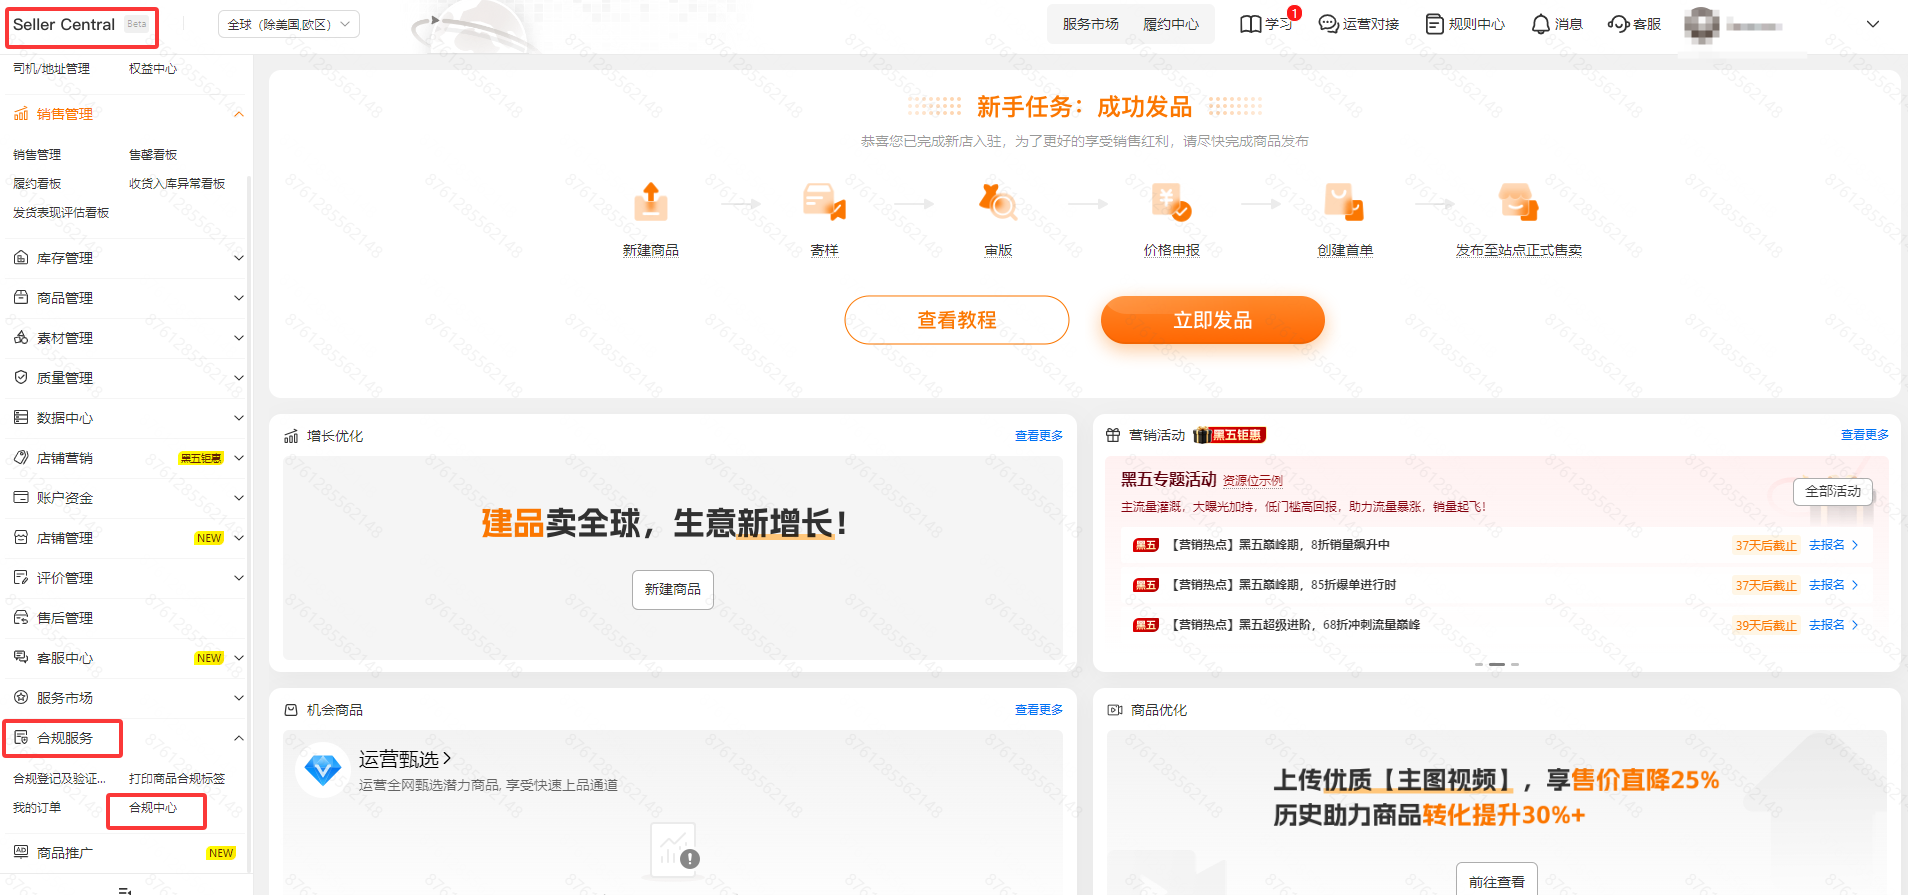Image resolution: width=1908 pixels, height=895 pixels.
Task: Click the 查看教程 button
Action: tap(956, 320)
